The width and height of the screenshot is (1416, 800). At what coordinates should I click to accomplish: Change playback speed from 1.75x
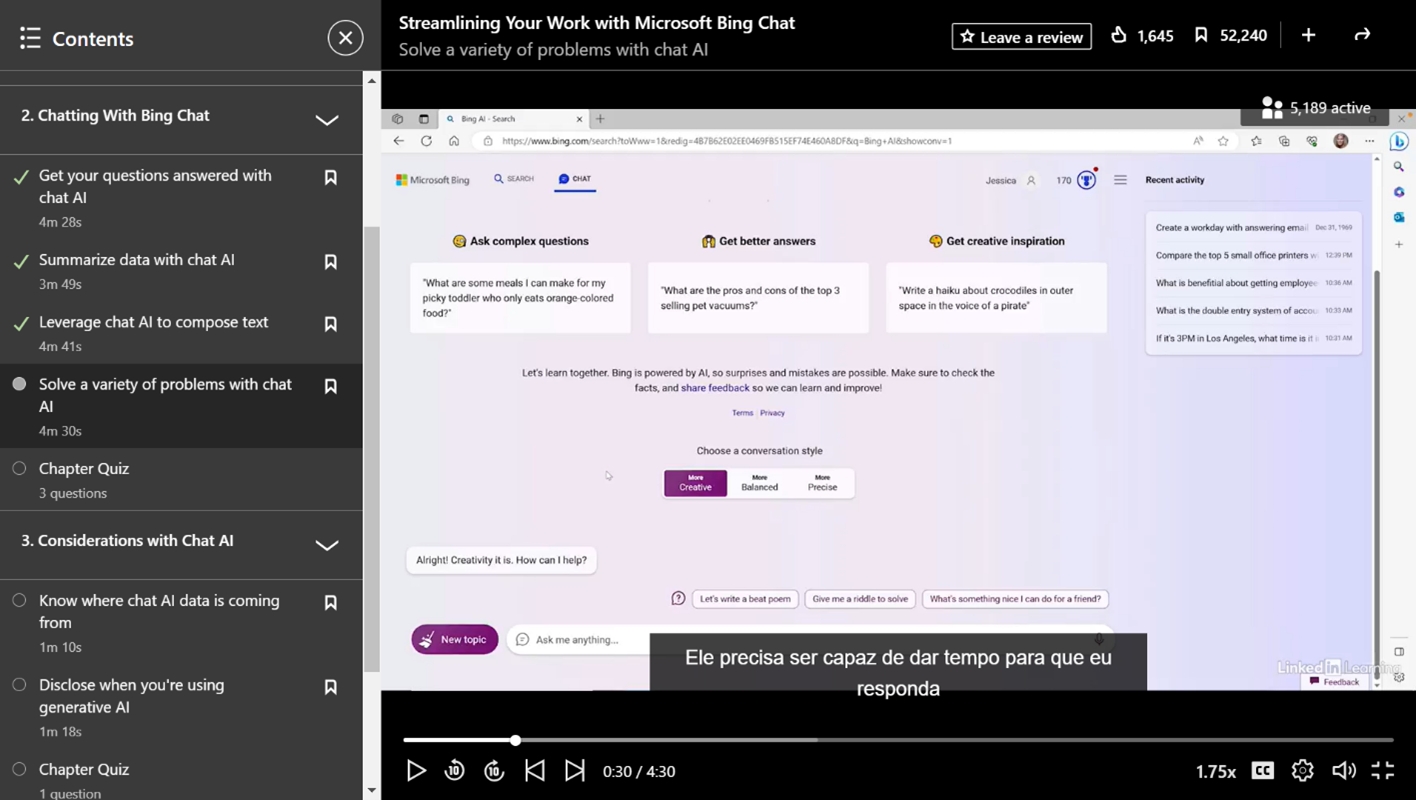click(x=1215, y=772)
